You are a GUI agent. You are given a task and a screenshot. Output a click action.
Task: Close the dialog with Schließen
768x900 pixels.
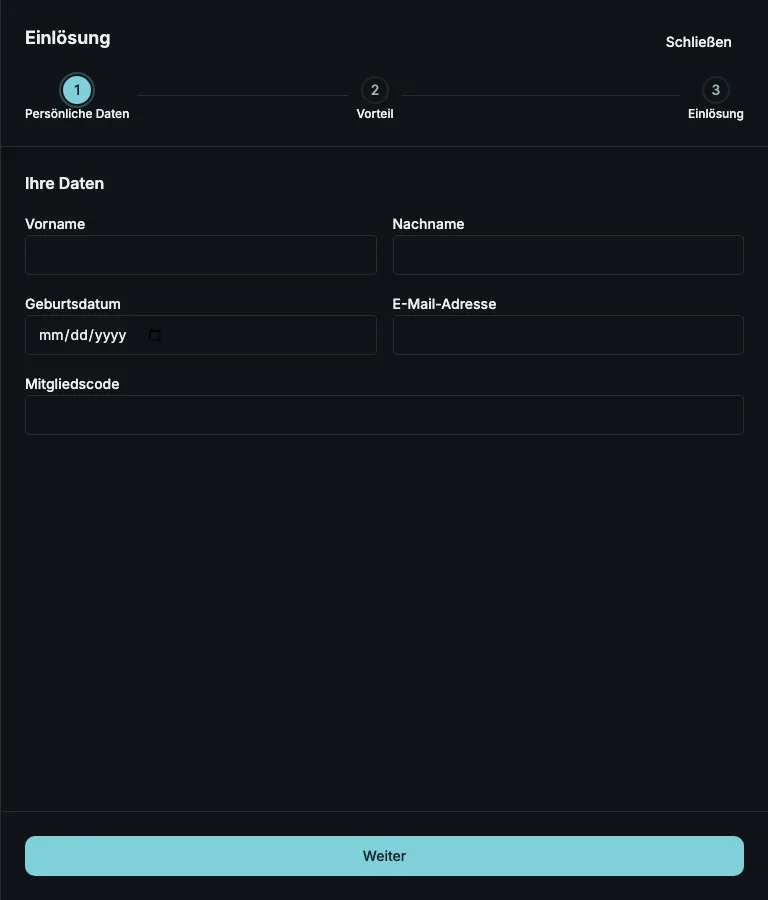(x=699, y=42)
